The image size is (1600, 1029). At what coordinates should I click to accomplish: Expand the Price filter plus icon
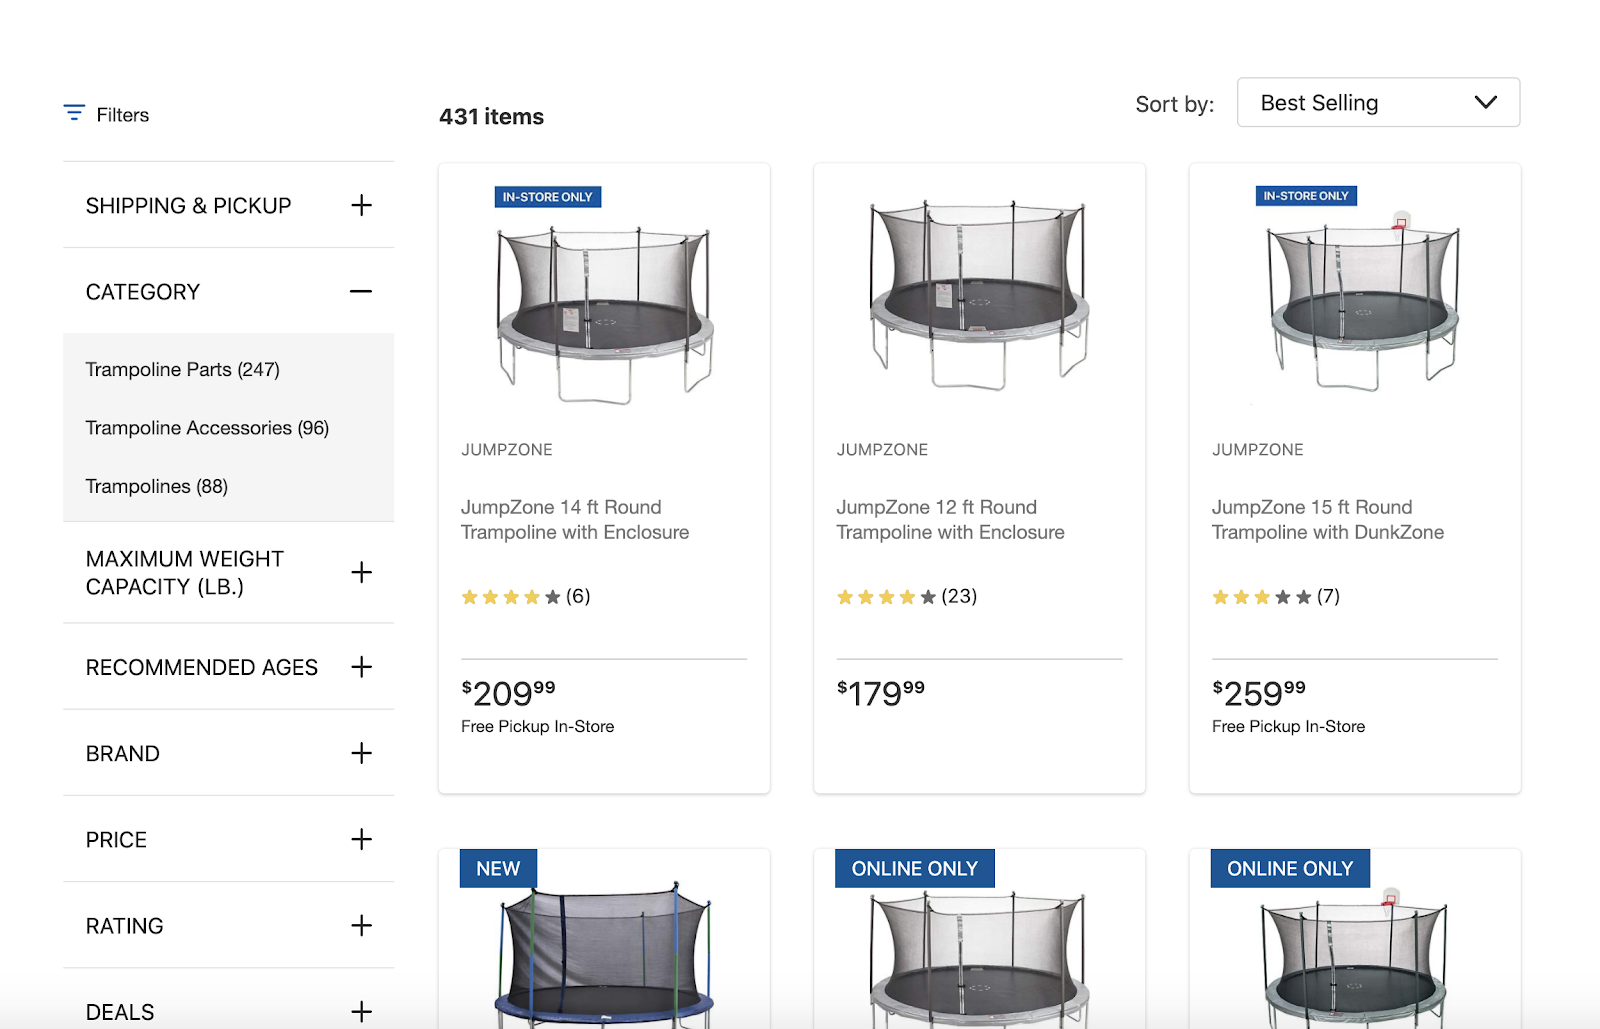coord(361,839)
